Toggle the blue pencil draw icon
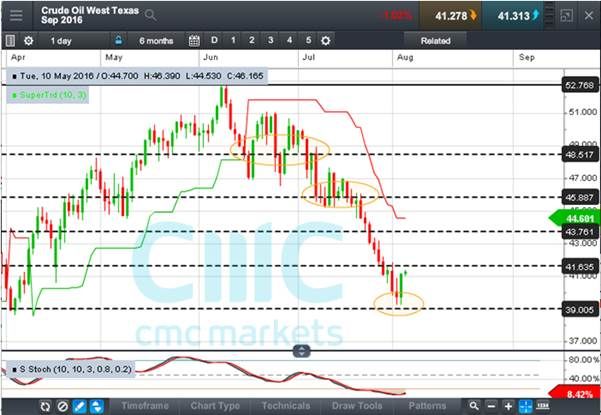The width and height of the screenshot is (601, 415). click(80, 406)
